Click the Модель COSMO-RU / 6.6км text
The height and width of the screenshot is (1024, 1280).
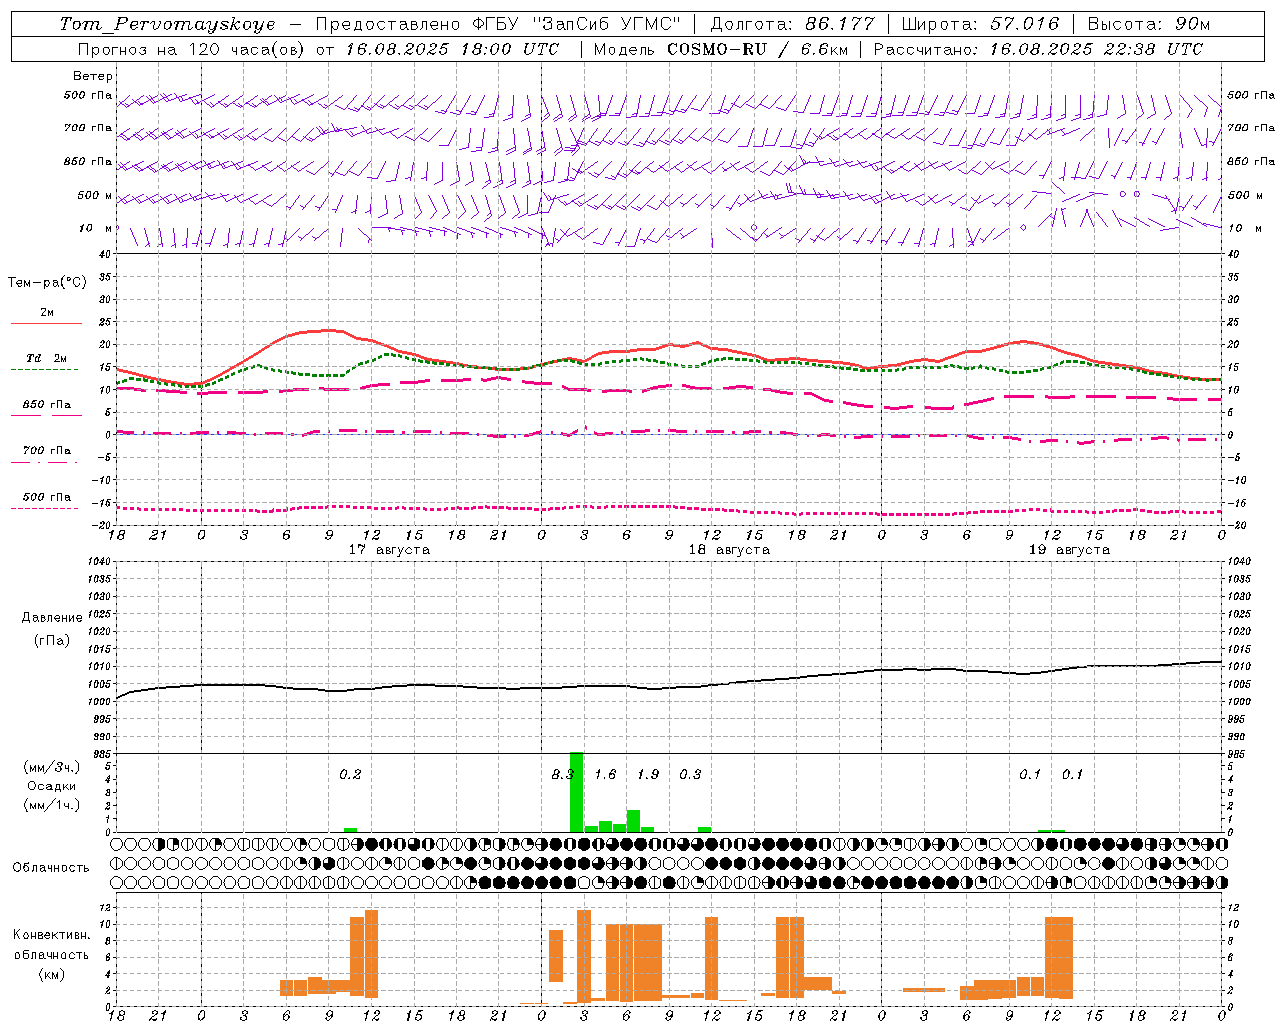(721, 49)
